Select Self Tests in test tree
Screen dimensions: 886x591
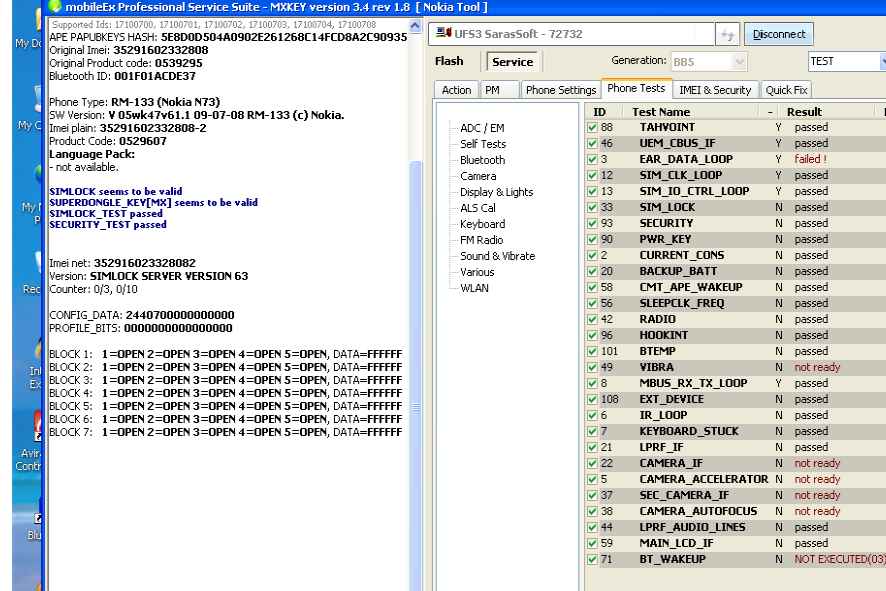tap(483, 144)
